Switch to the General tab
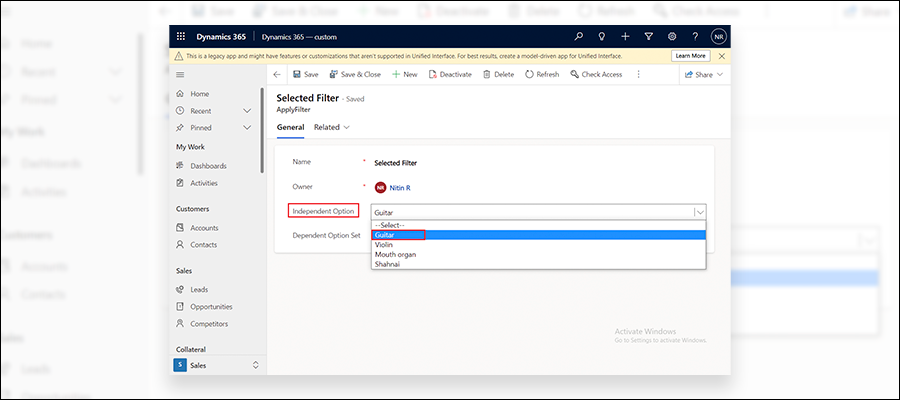The image size is (900, 400). tap(290, 127)
